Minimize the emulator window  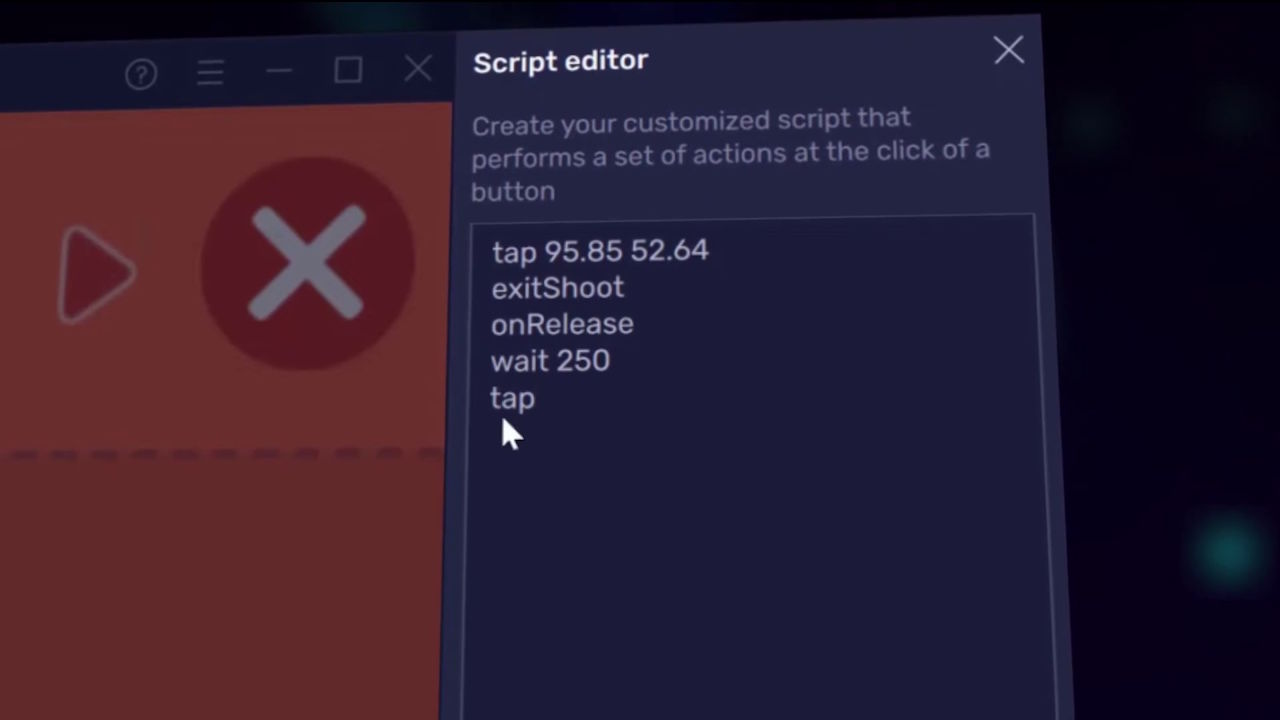[279, 72]
